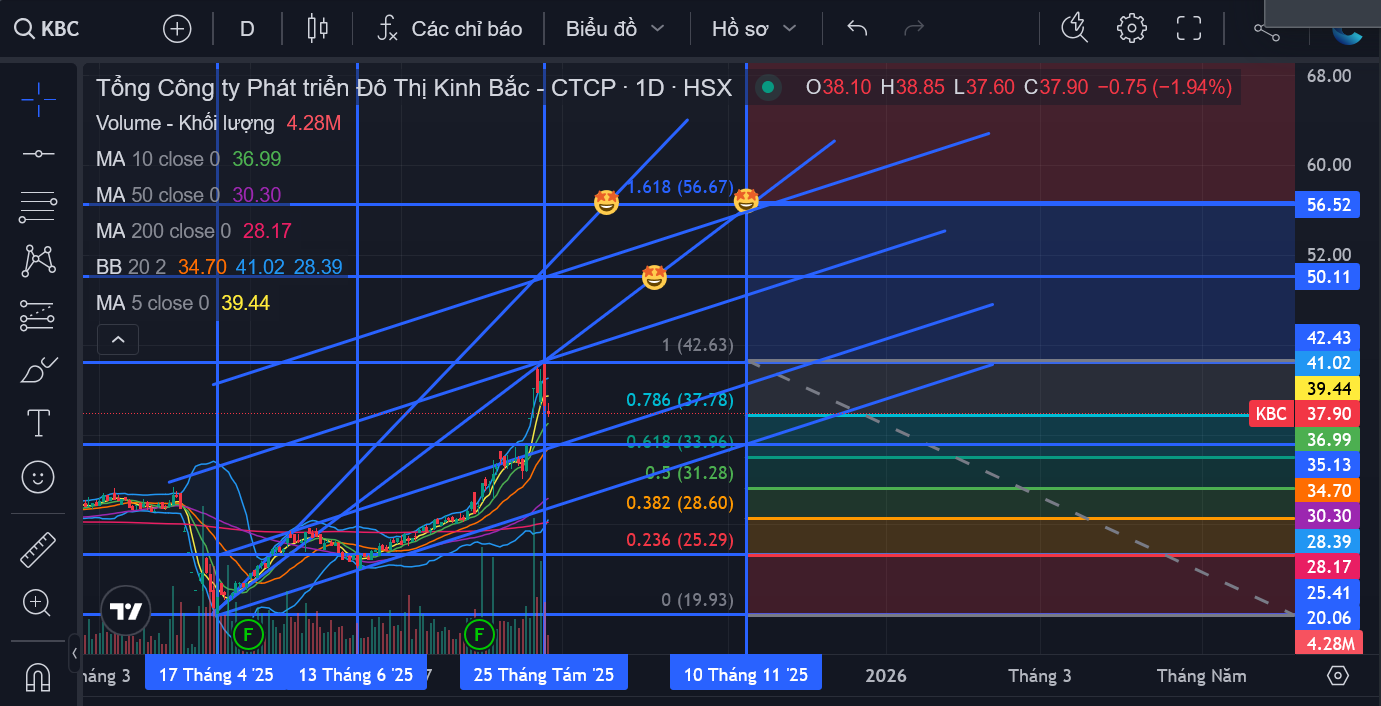Click the 36.99 green MA price label
The height and width of the screenshot is (706, 1381).
[x=1328, y=440]
